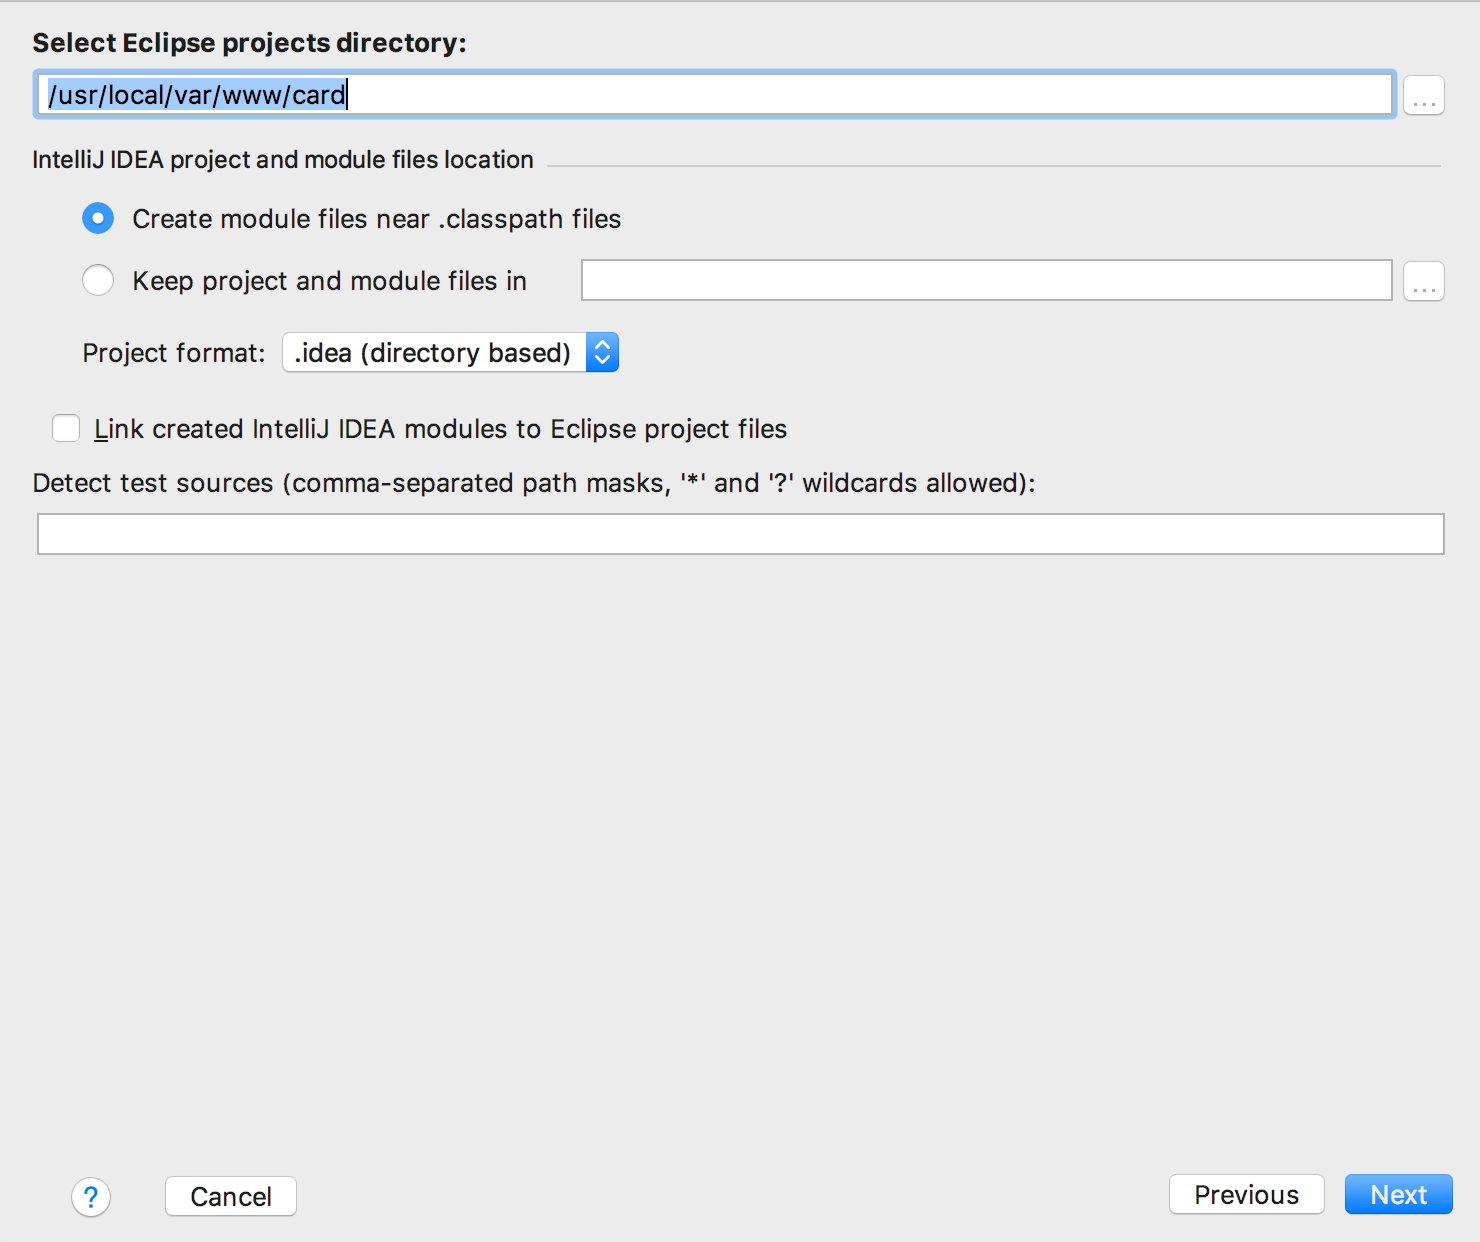Click the help question mark icon

pos(91,1196)
